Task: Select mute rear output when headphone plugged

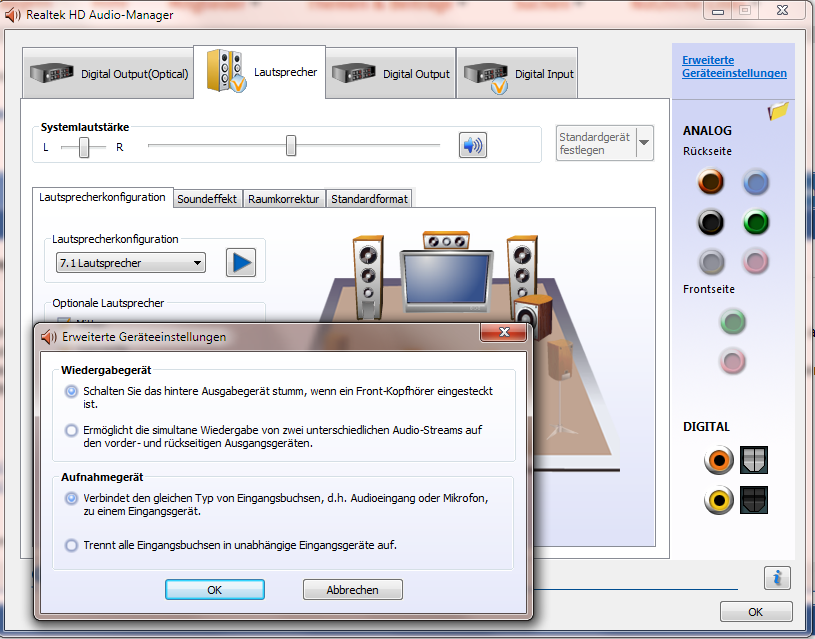Action: [71, 391]
